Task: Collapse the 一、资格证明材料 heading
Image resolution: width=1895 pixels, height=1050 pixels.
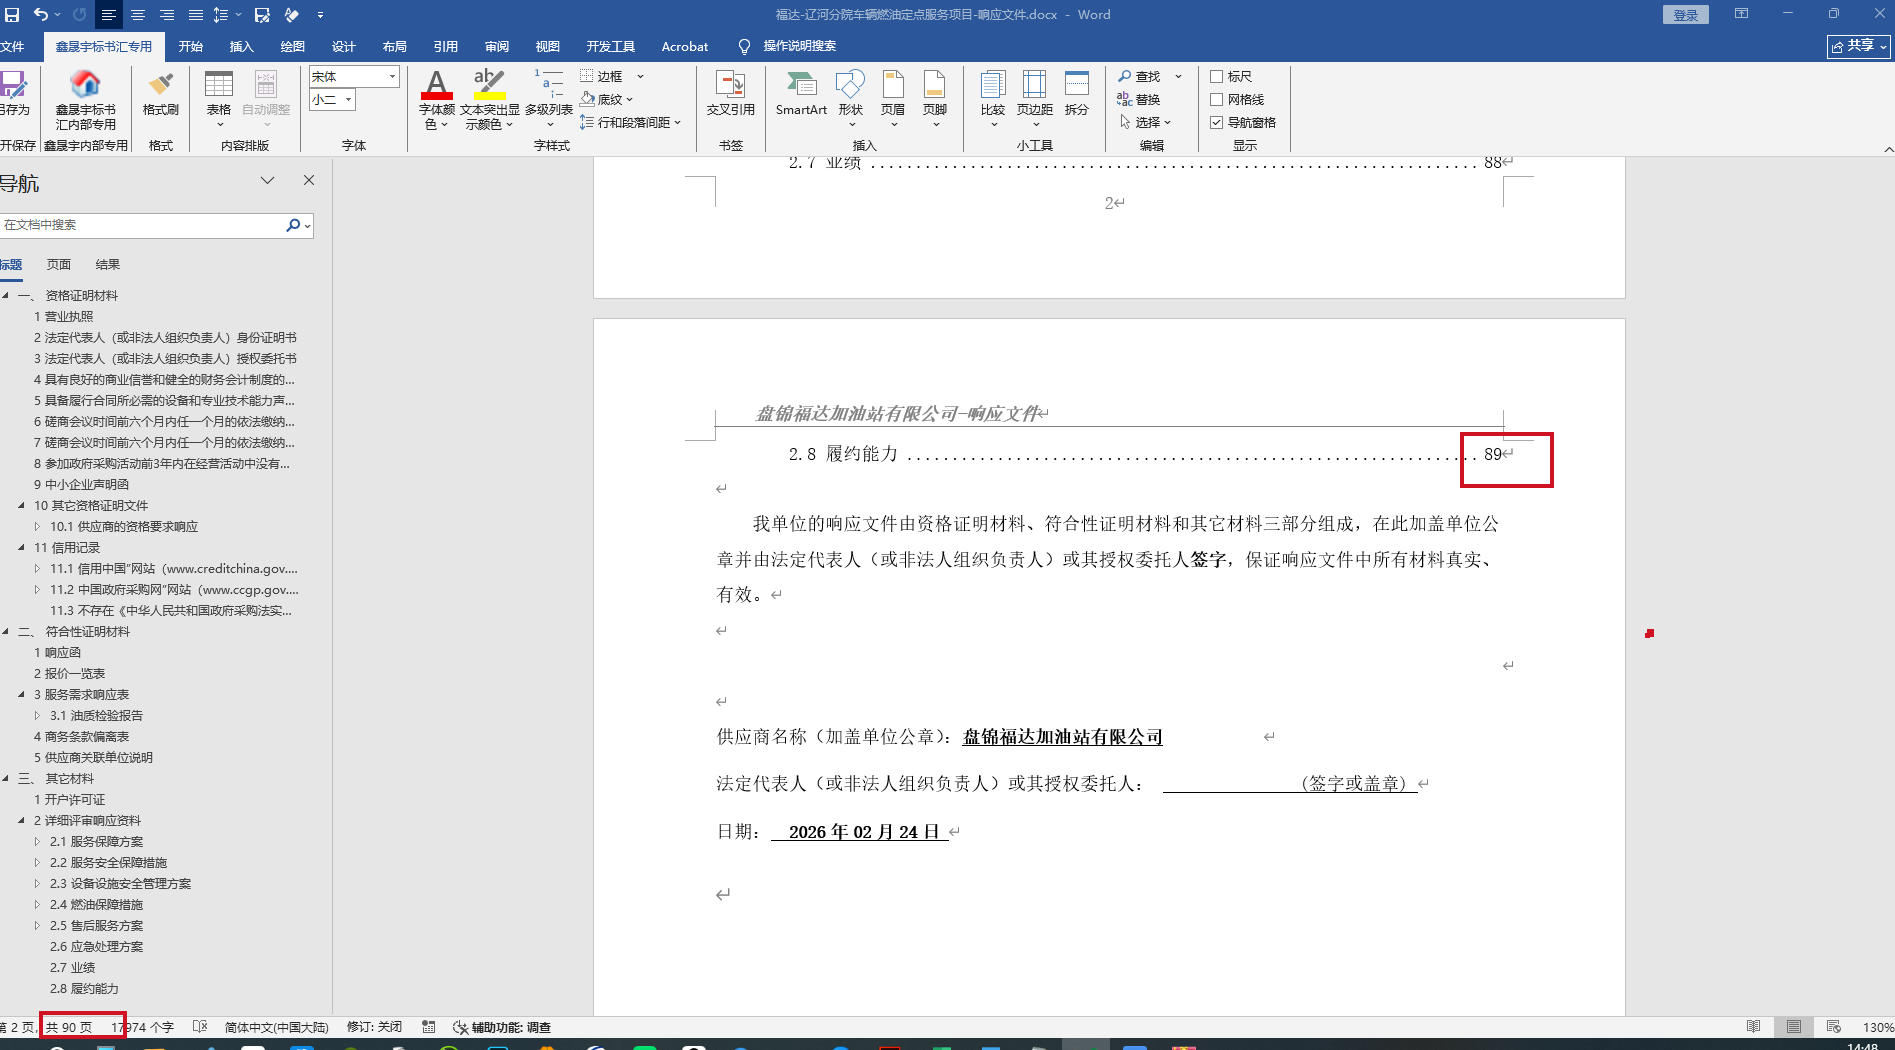Action: coord(6,296)
